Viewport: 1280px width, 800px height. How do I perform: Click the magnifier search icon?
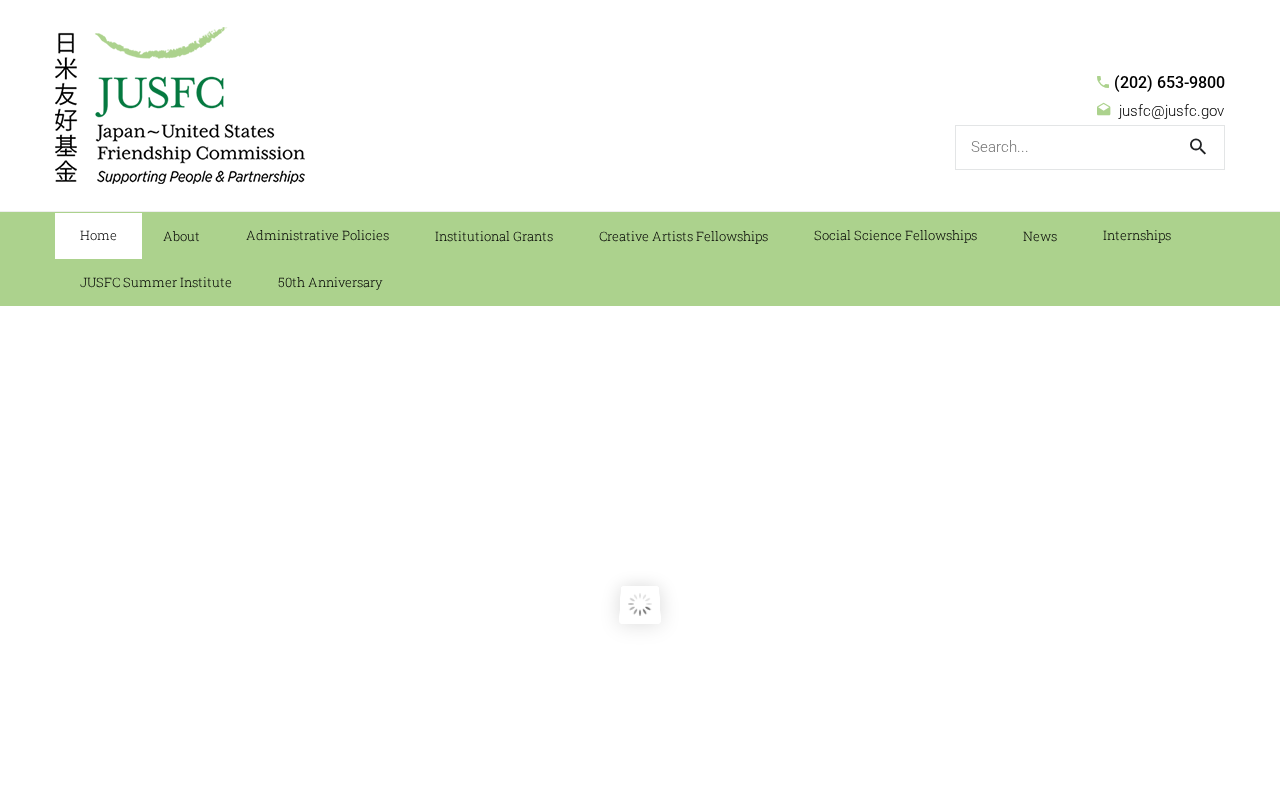pyautogui.click(x=1198, y=147)
